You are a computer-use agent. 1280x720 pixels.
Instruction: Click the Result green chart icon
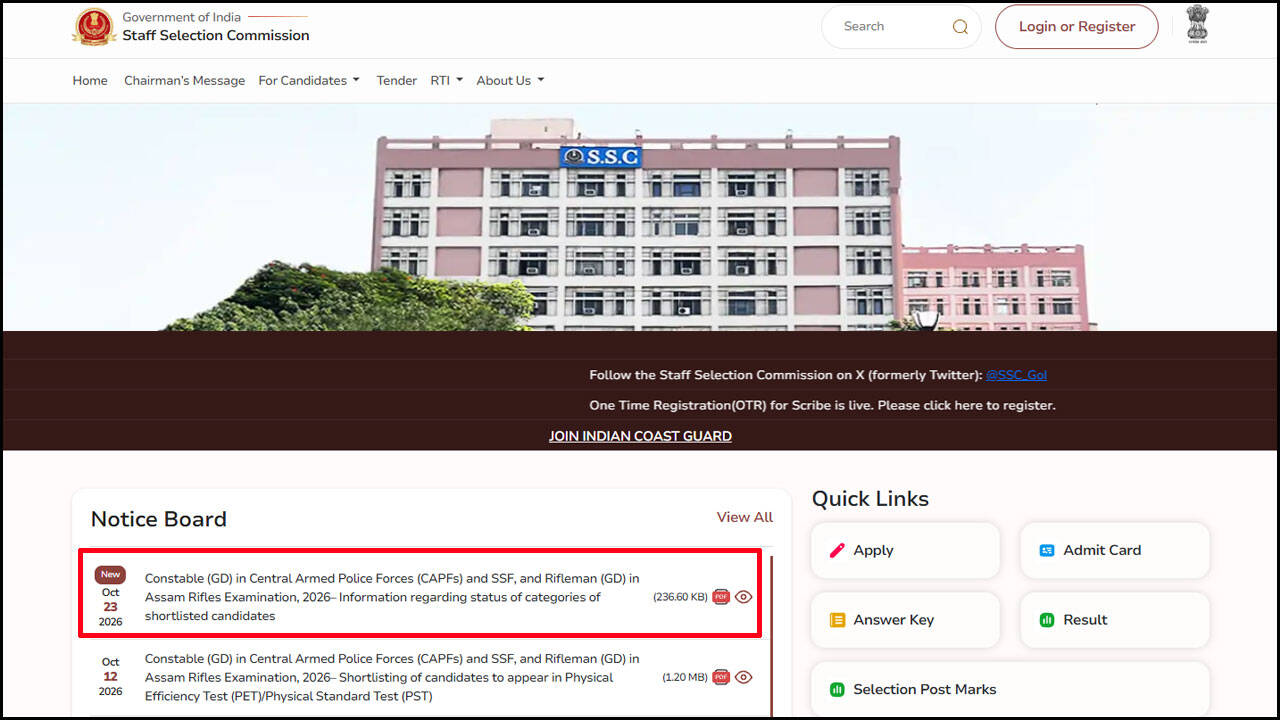point(1047,620)
